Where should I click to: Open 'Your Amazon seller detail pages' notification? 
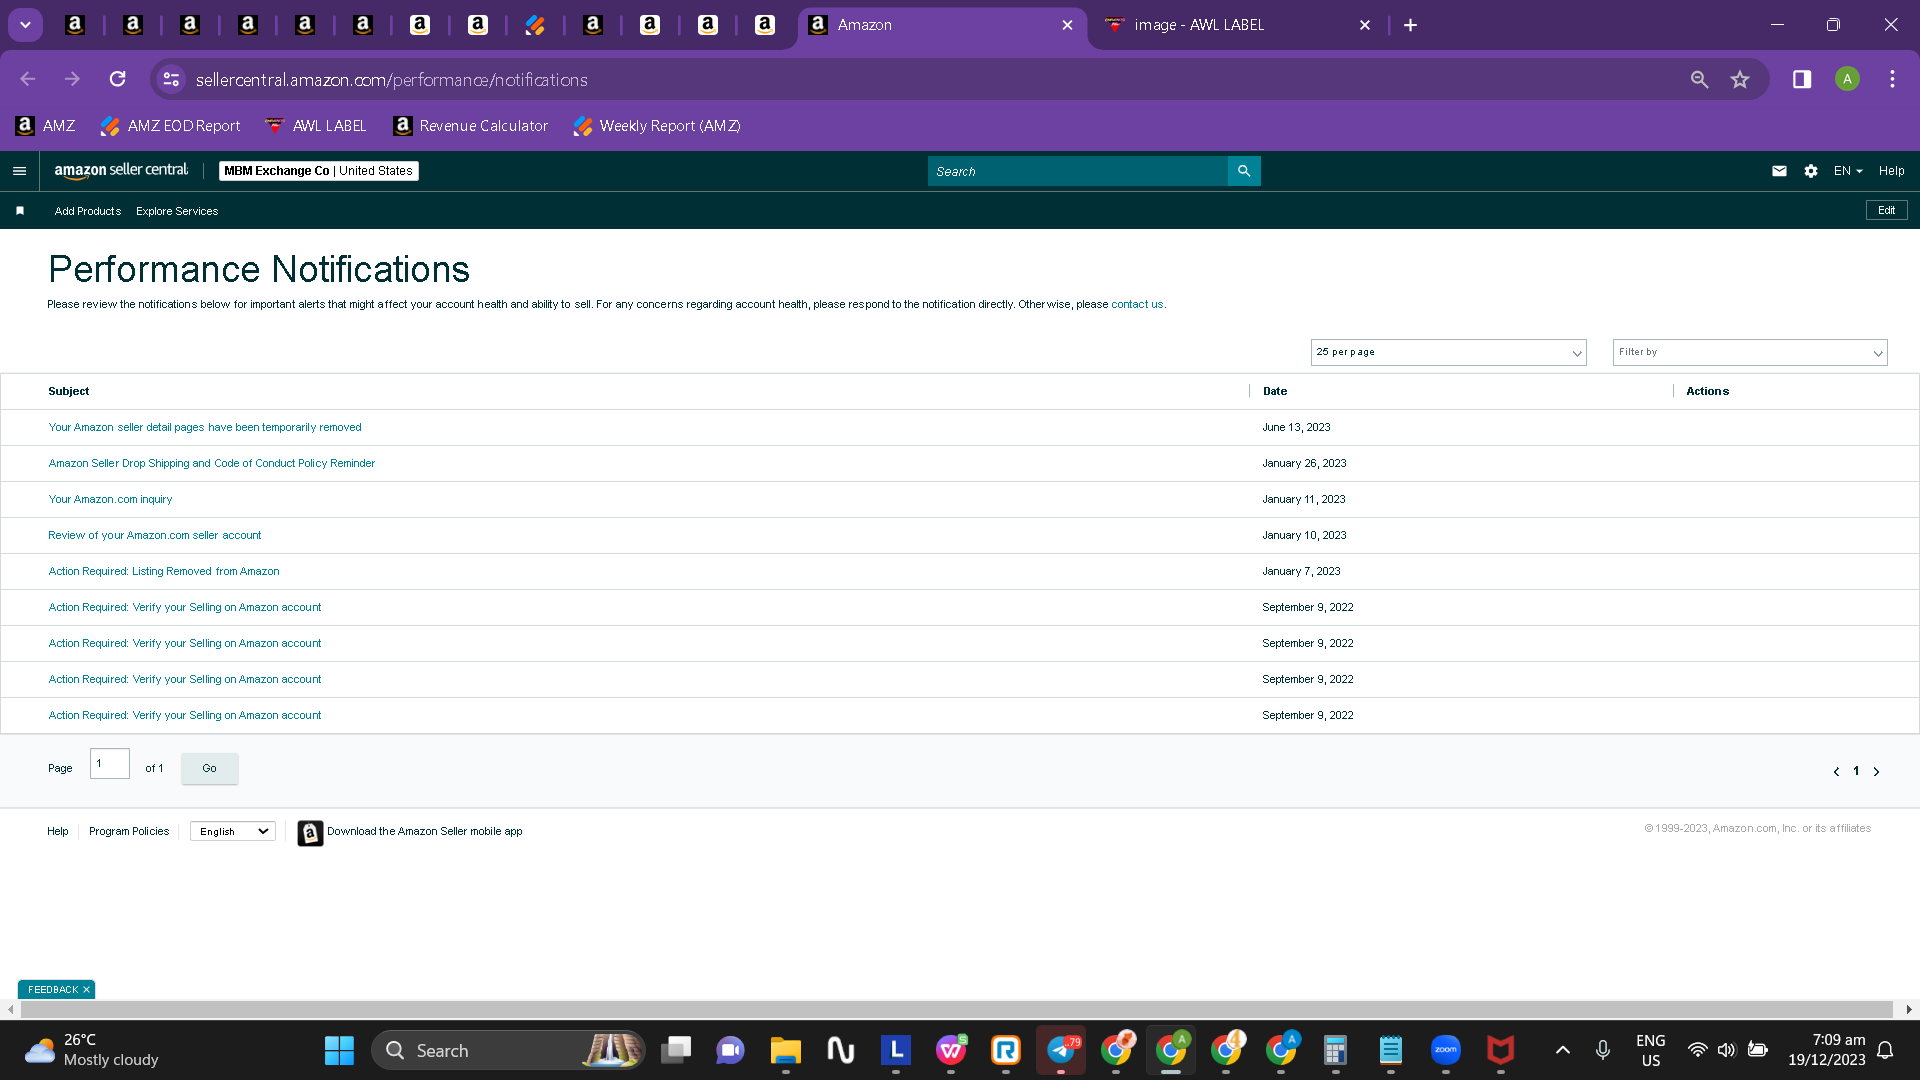205,427
